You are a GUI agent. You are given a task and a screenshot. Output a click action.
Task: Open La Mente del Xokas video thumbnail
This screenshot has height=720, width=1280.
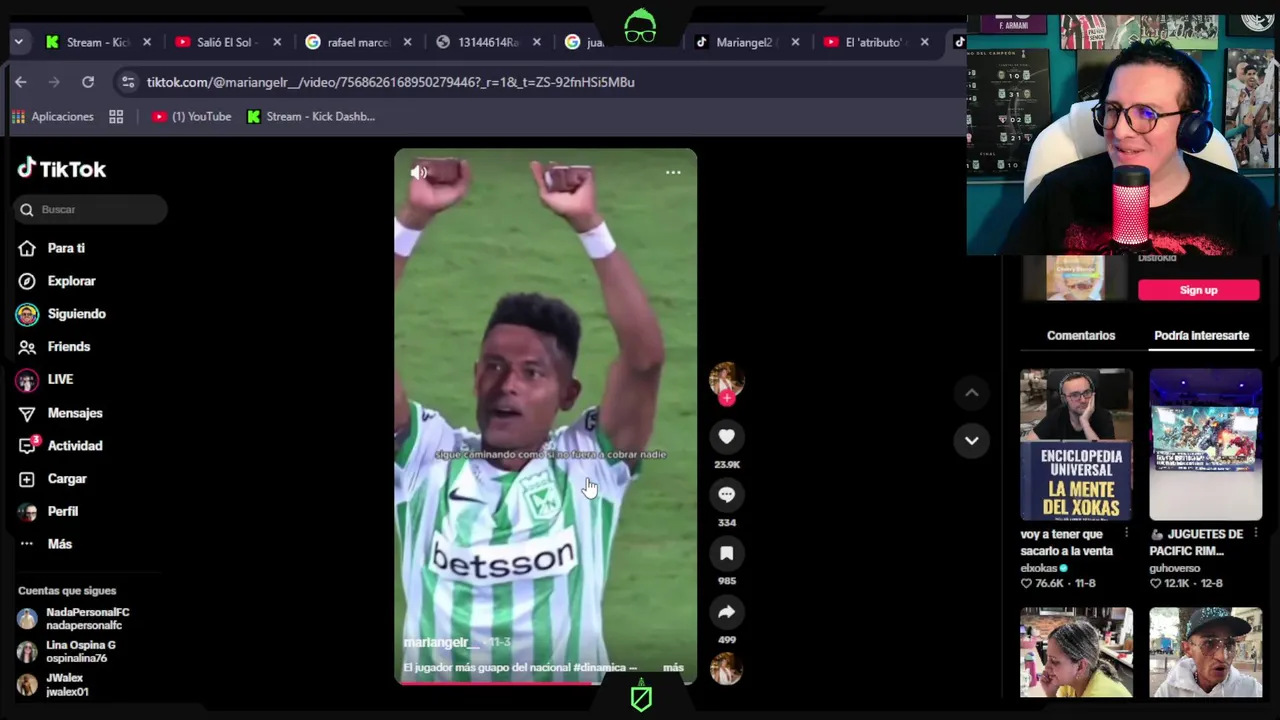point(1076,445)
